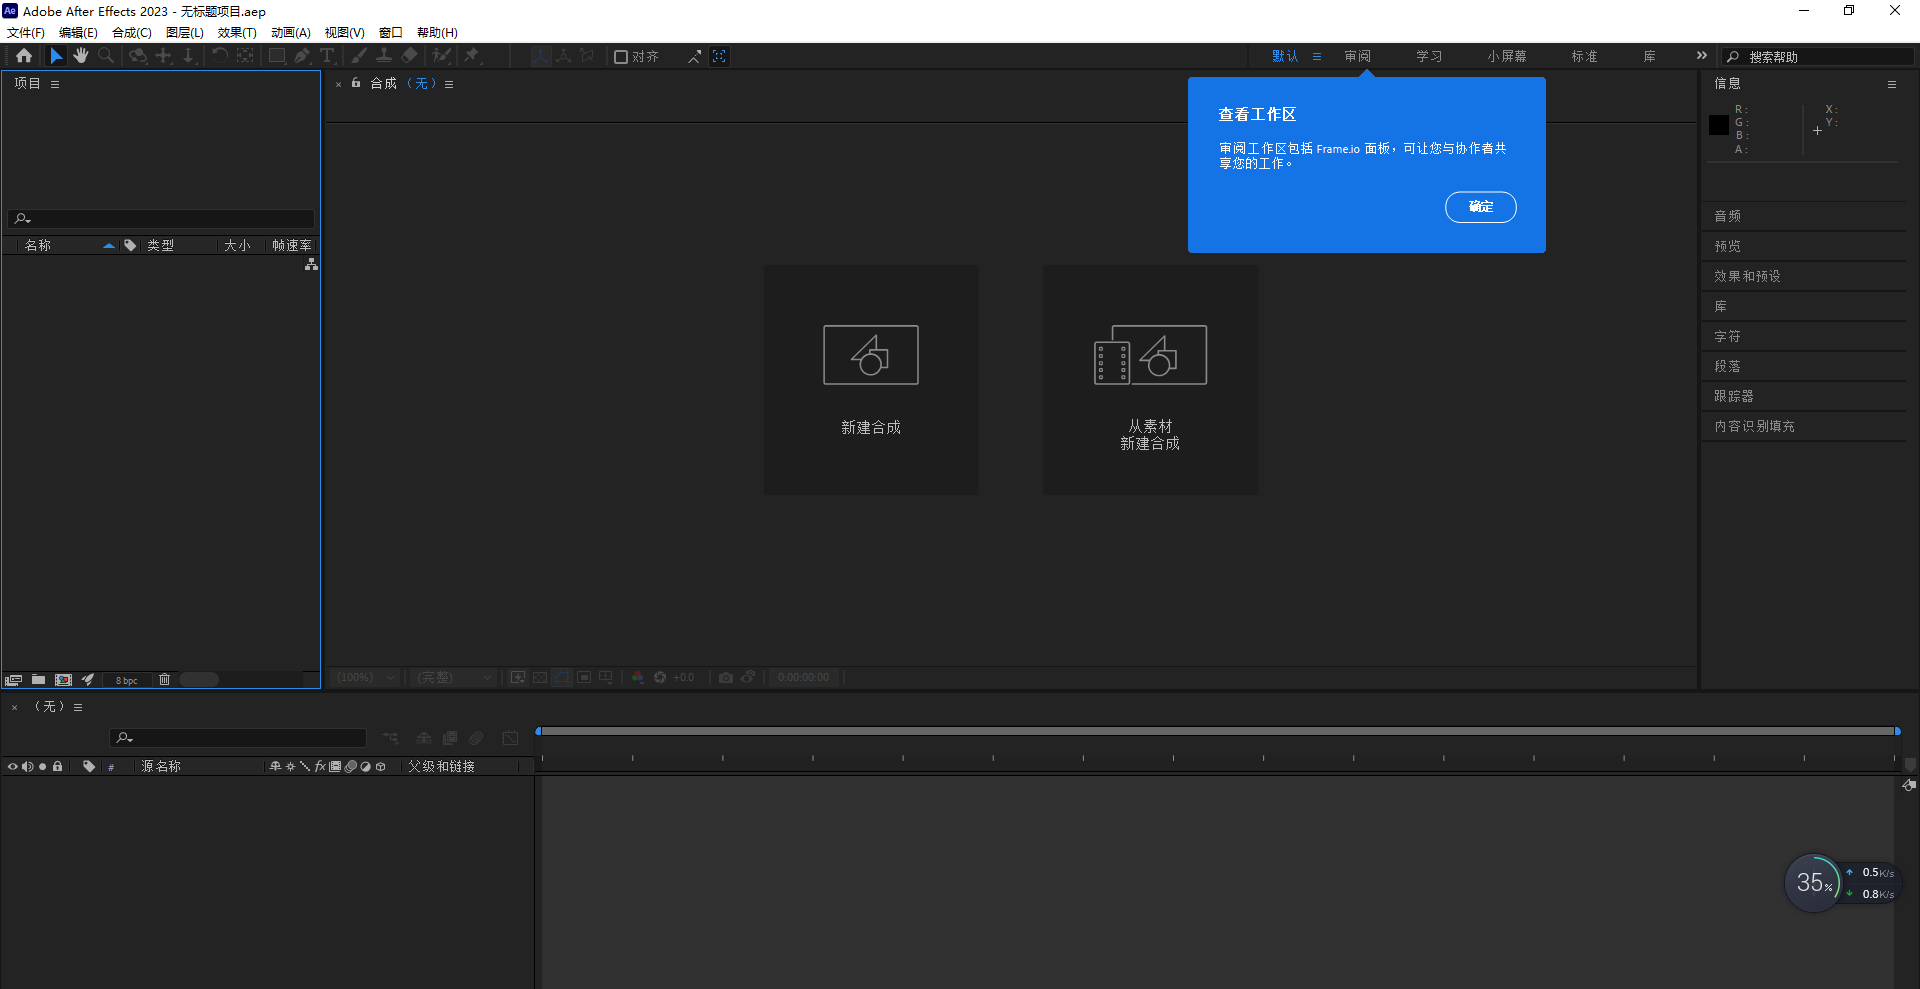Image resolution: width=1920 pixels, height=989 pixels.
Task: Enable the 对齐 snapping checkbox
Action: click(621, 57)
